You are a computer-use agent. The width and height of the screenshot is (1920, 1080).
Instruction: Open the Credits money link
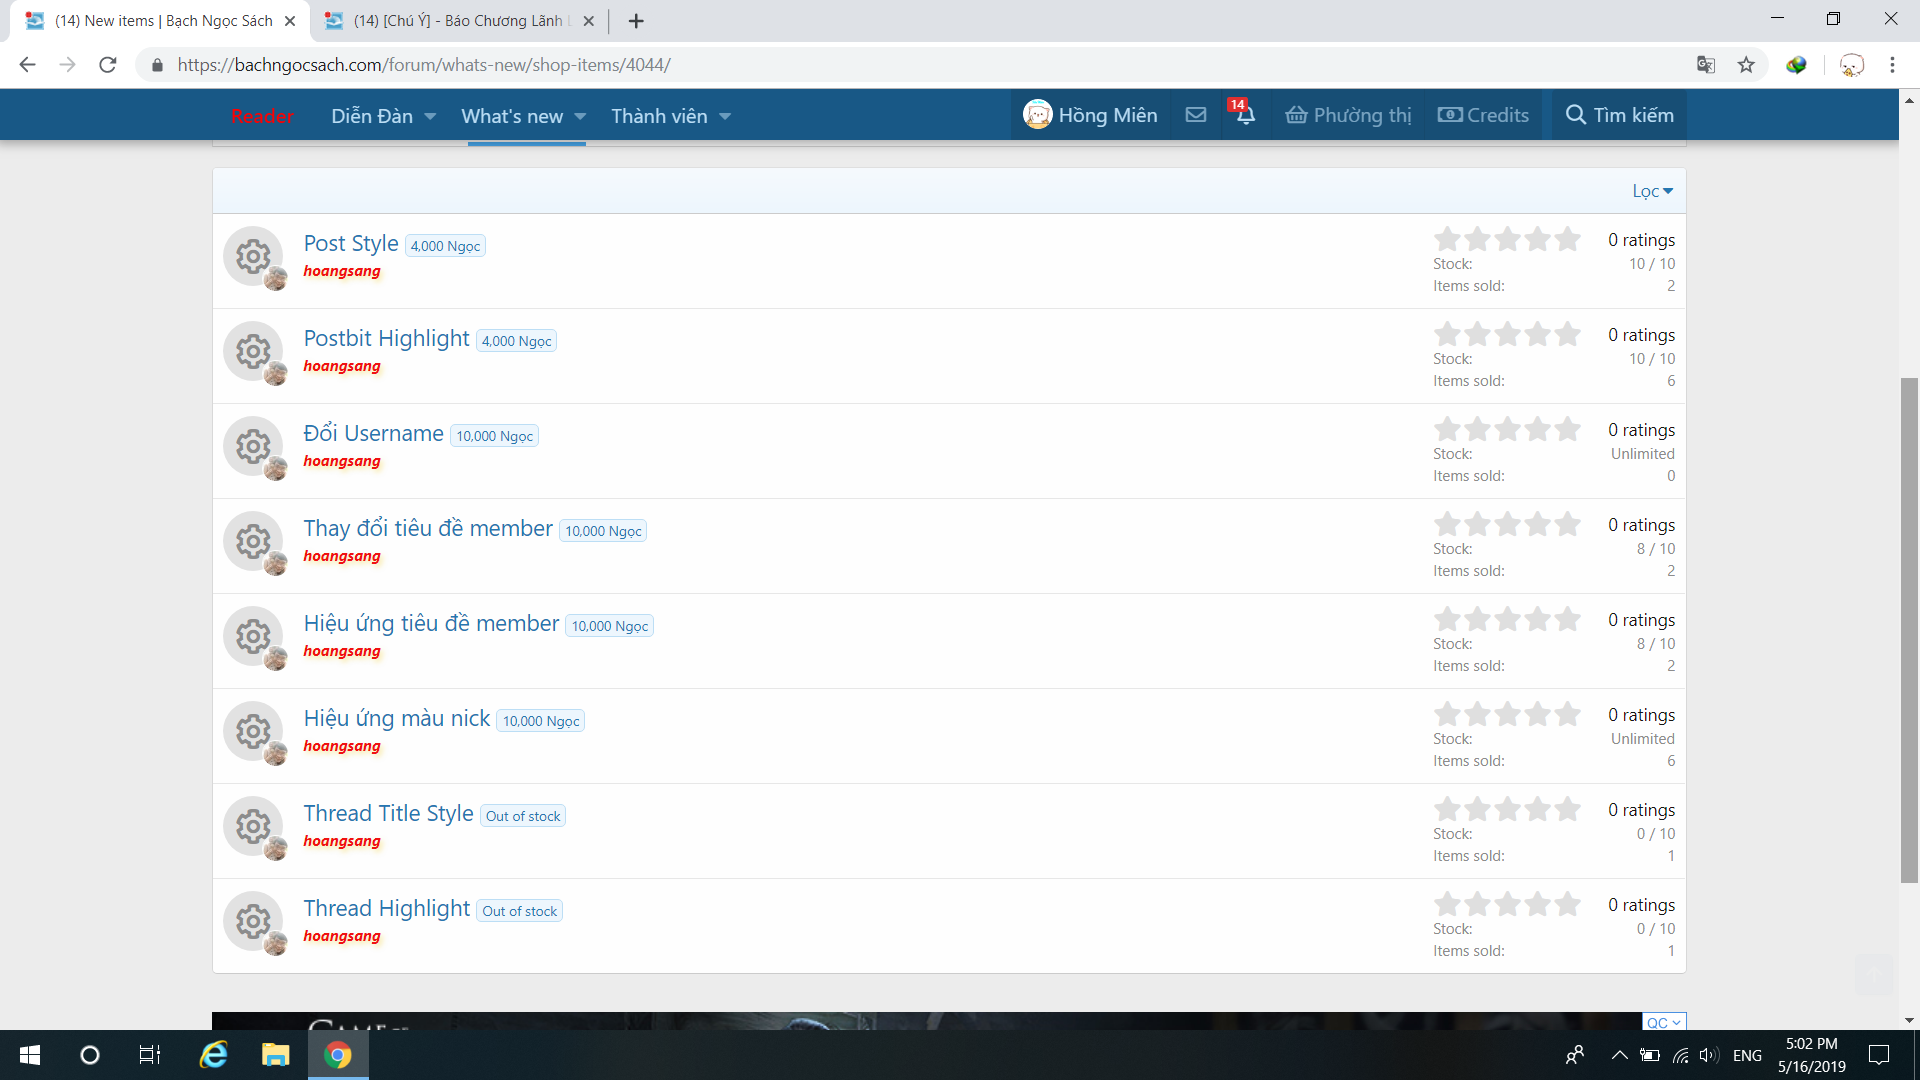[1483, 115]
